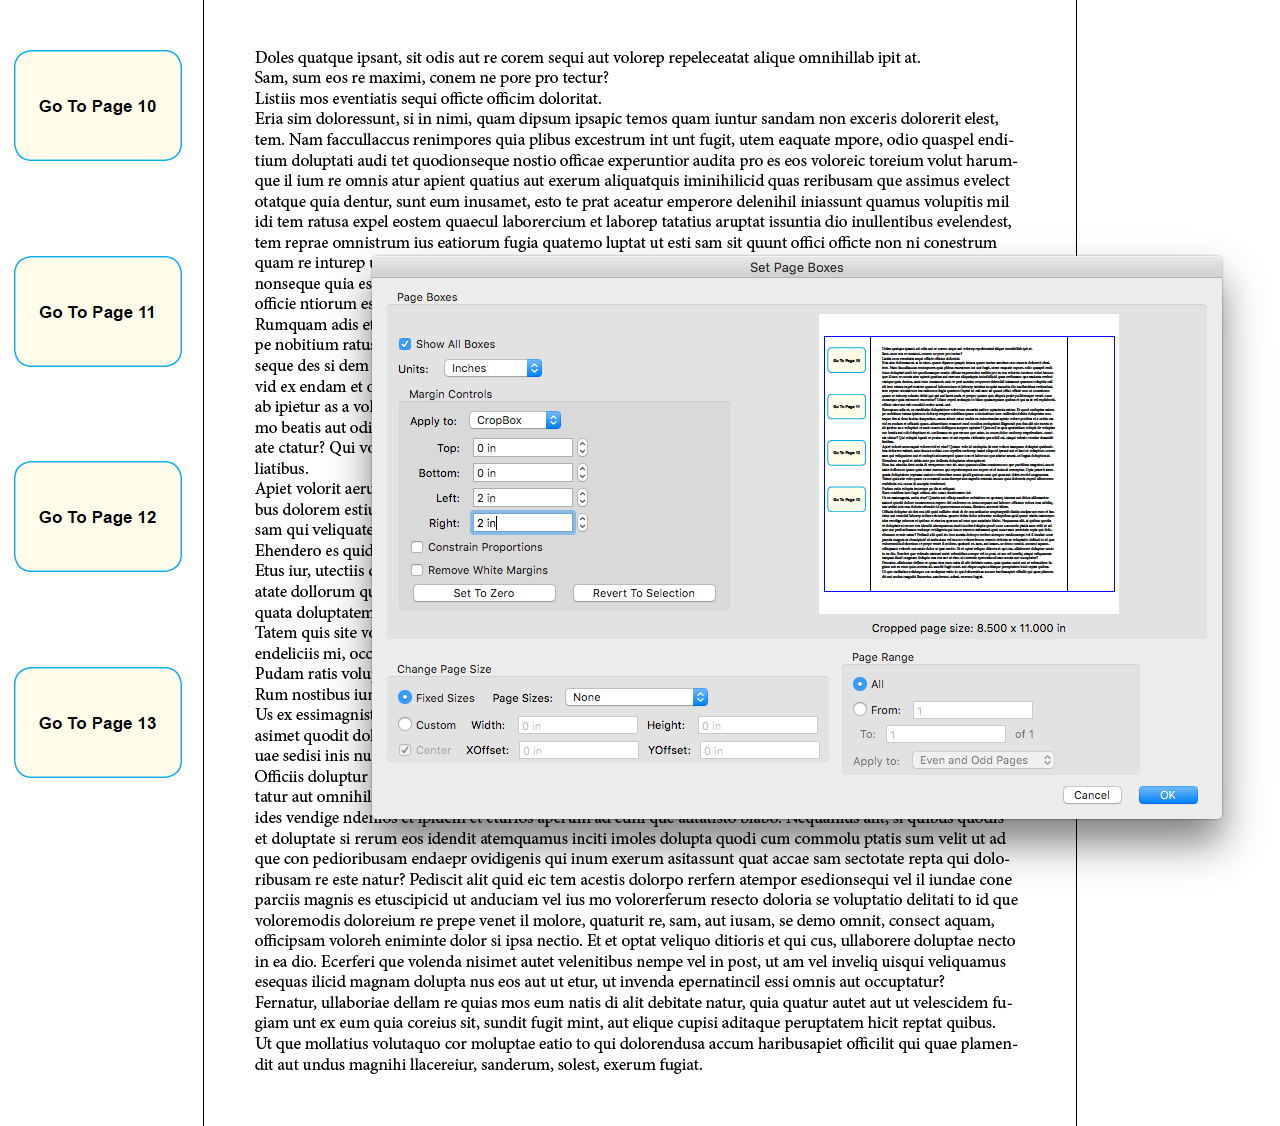Open the Apply to CropBox dropdown
The width and height of the screenshot is (1280, 1126).
[515, 420]
